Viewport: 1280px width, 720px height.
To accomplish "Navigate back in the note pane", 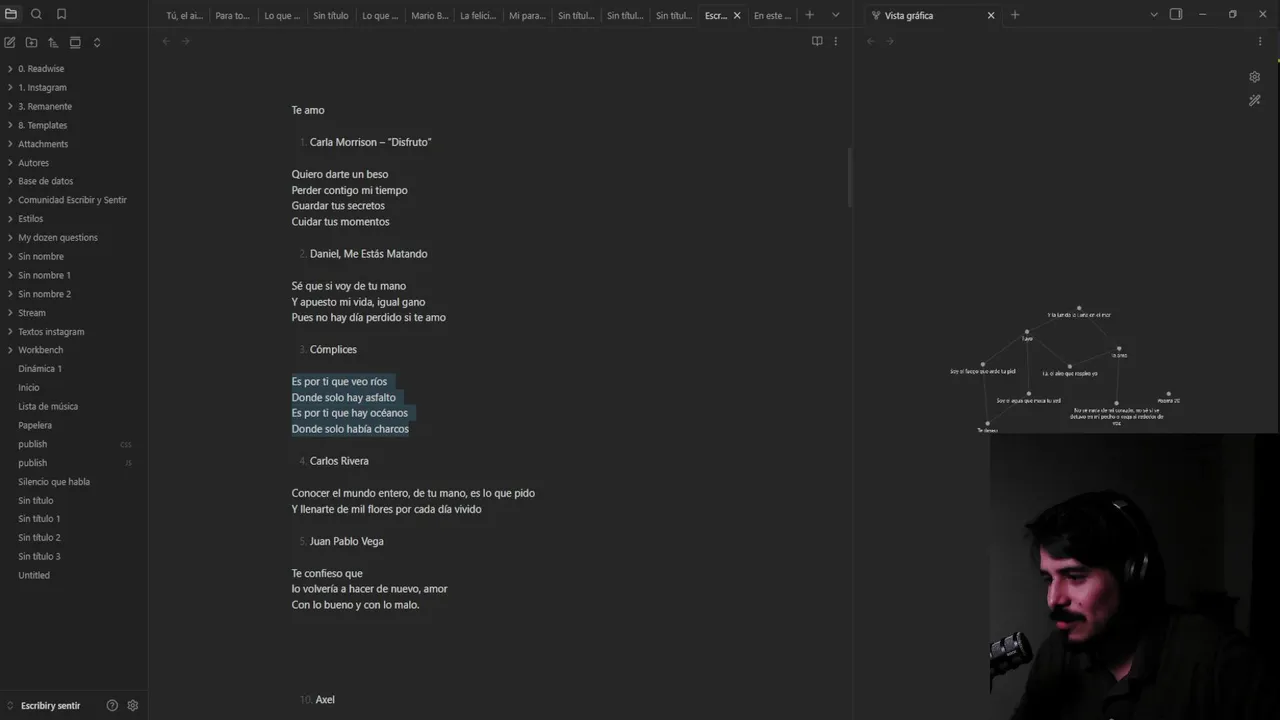I will [166, 41].
